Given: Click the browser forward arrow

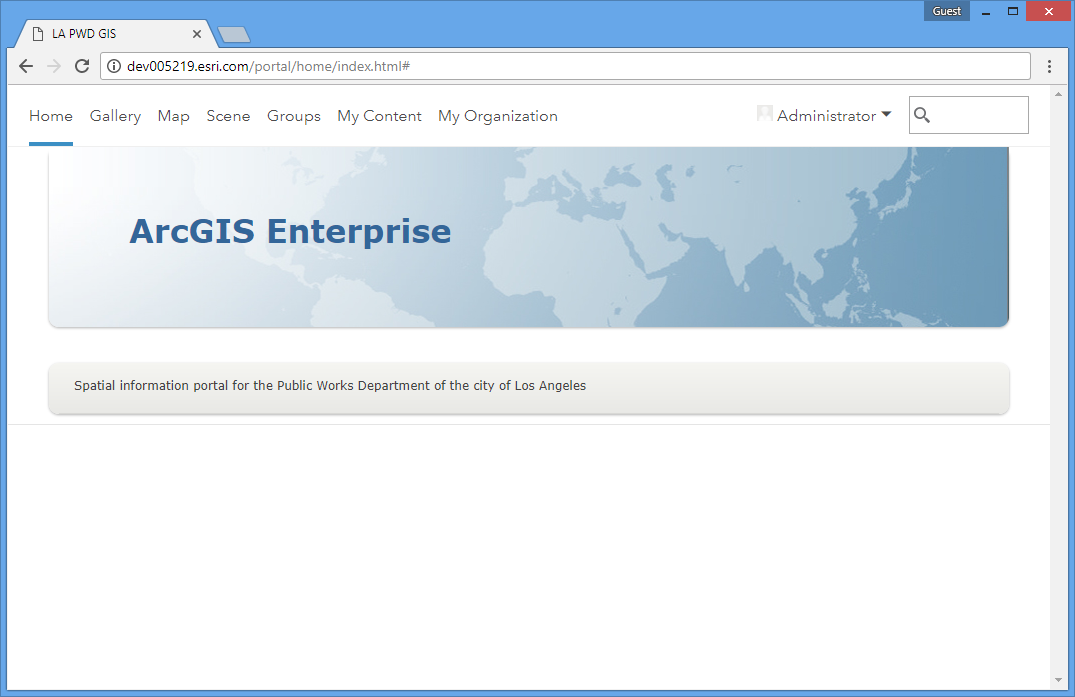Looking at the screenshot, I should (54, 66).
